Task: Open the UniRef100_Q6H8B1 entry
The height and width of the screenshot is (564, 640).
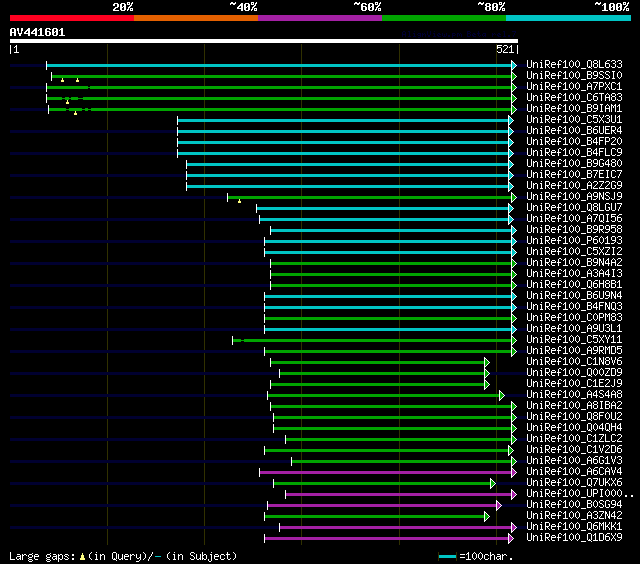Action: coord(574,285)
